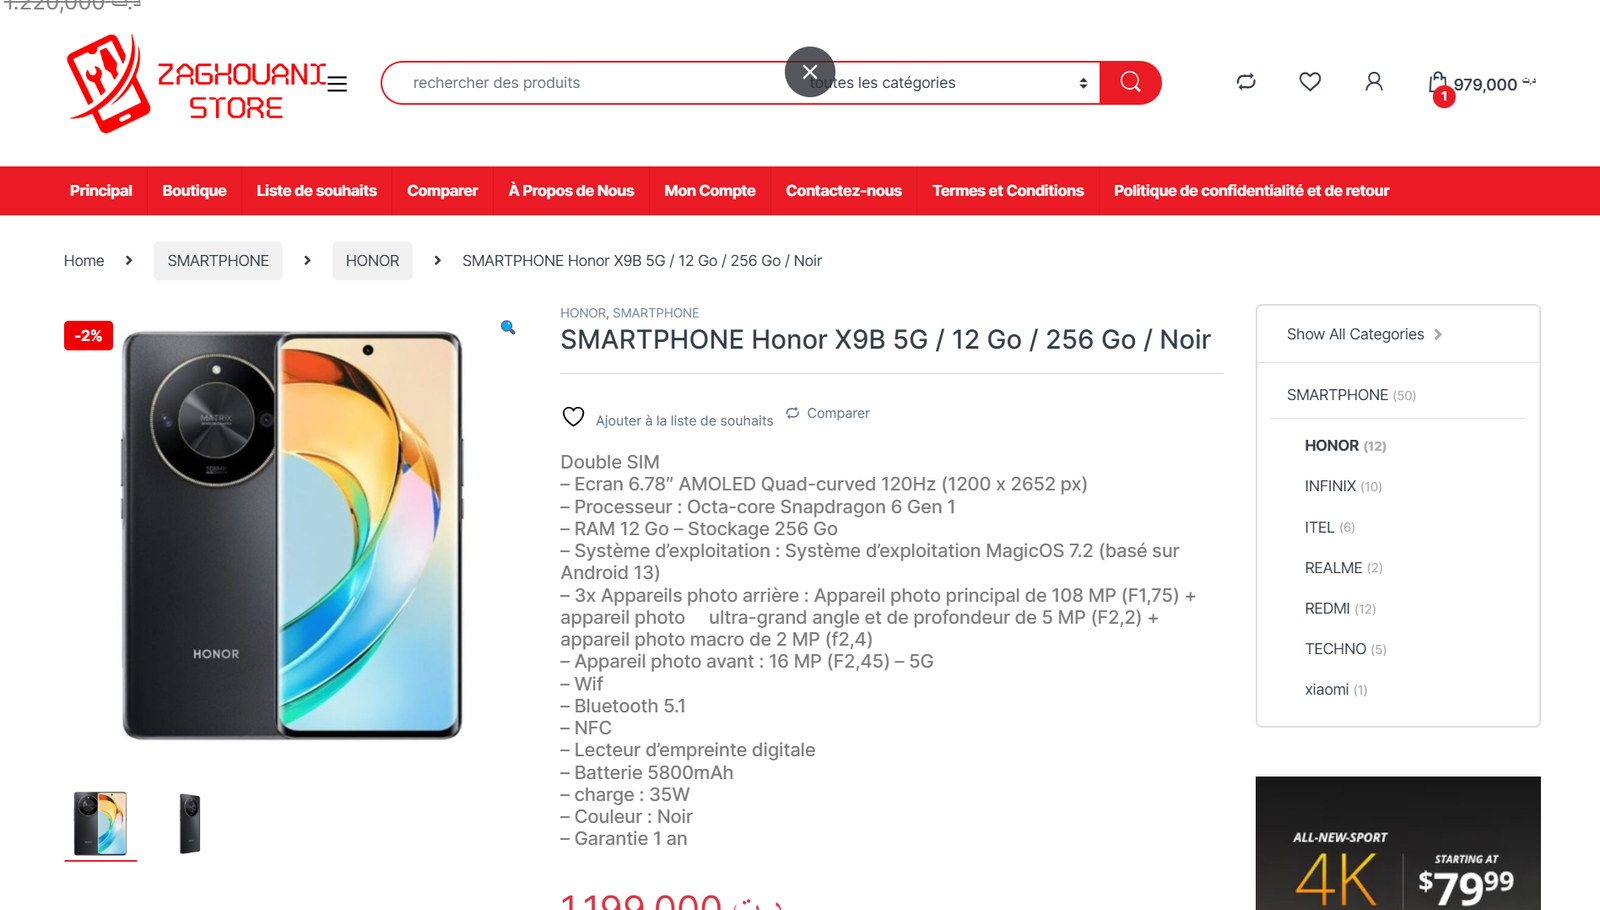Open the wishlist heart icon in header
This screenshot has height=910, width=1600.
tap(1310, 82)
